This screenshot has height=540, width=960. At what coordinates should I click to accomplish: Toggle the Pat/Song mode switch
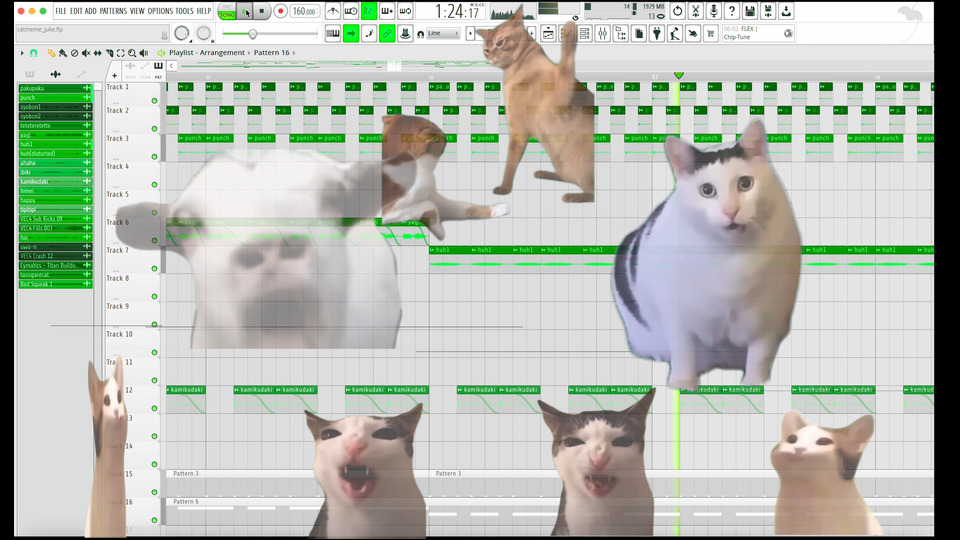point(227,11)
